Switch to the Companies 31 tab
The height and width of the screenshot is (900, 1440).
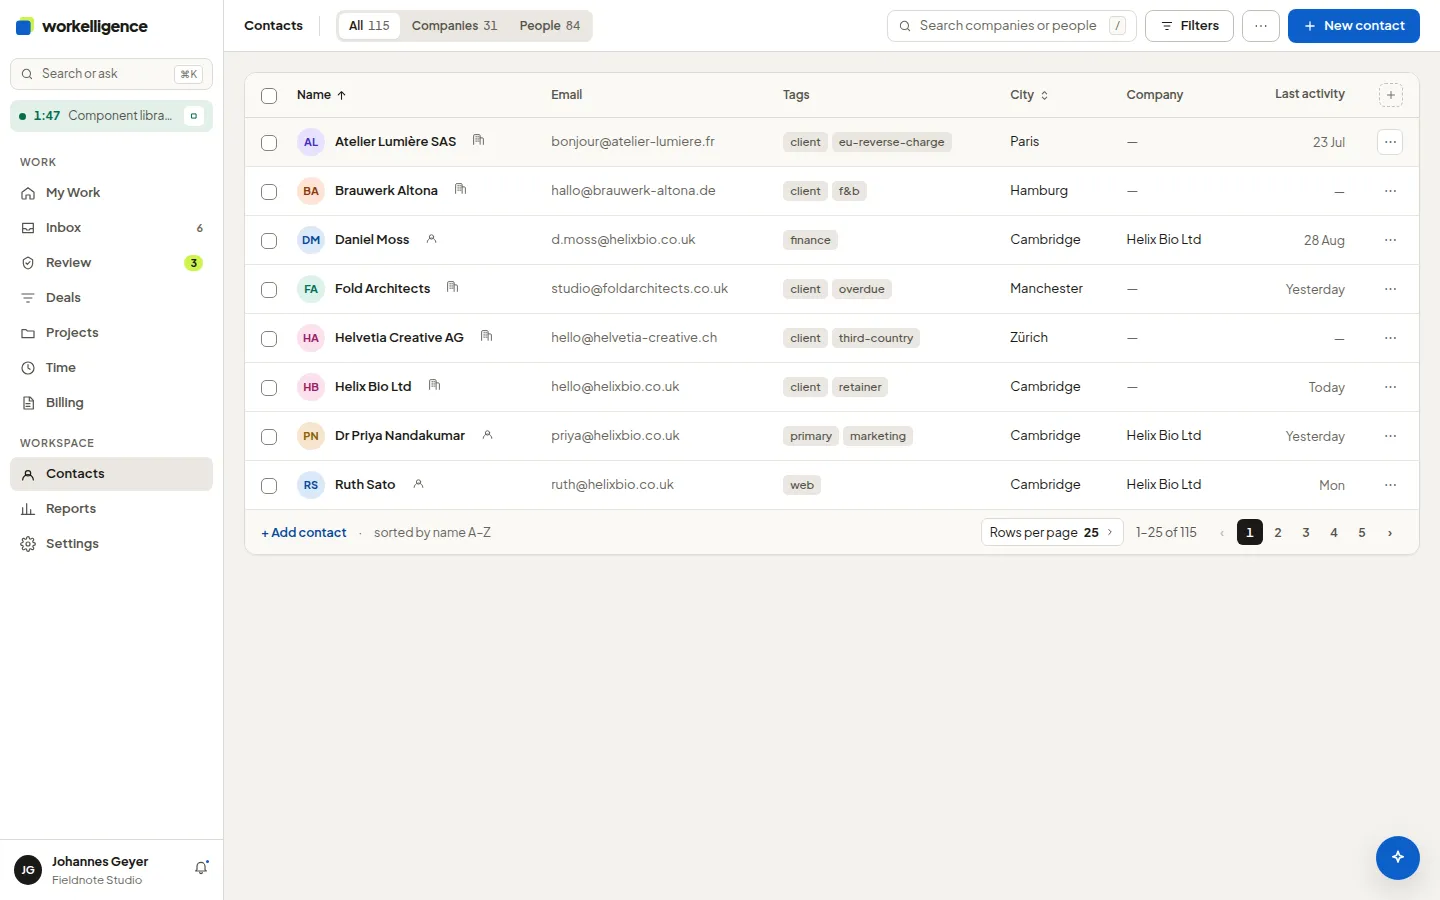[x=454, y=26]
